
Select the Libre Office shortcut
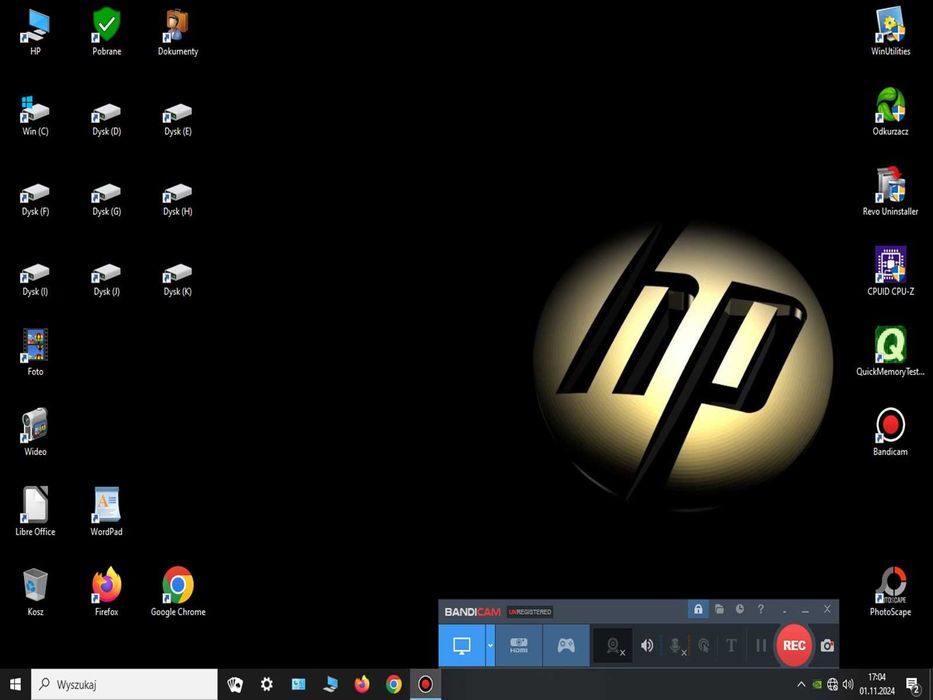click(35, 512)
